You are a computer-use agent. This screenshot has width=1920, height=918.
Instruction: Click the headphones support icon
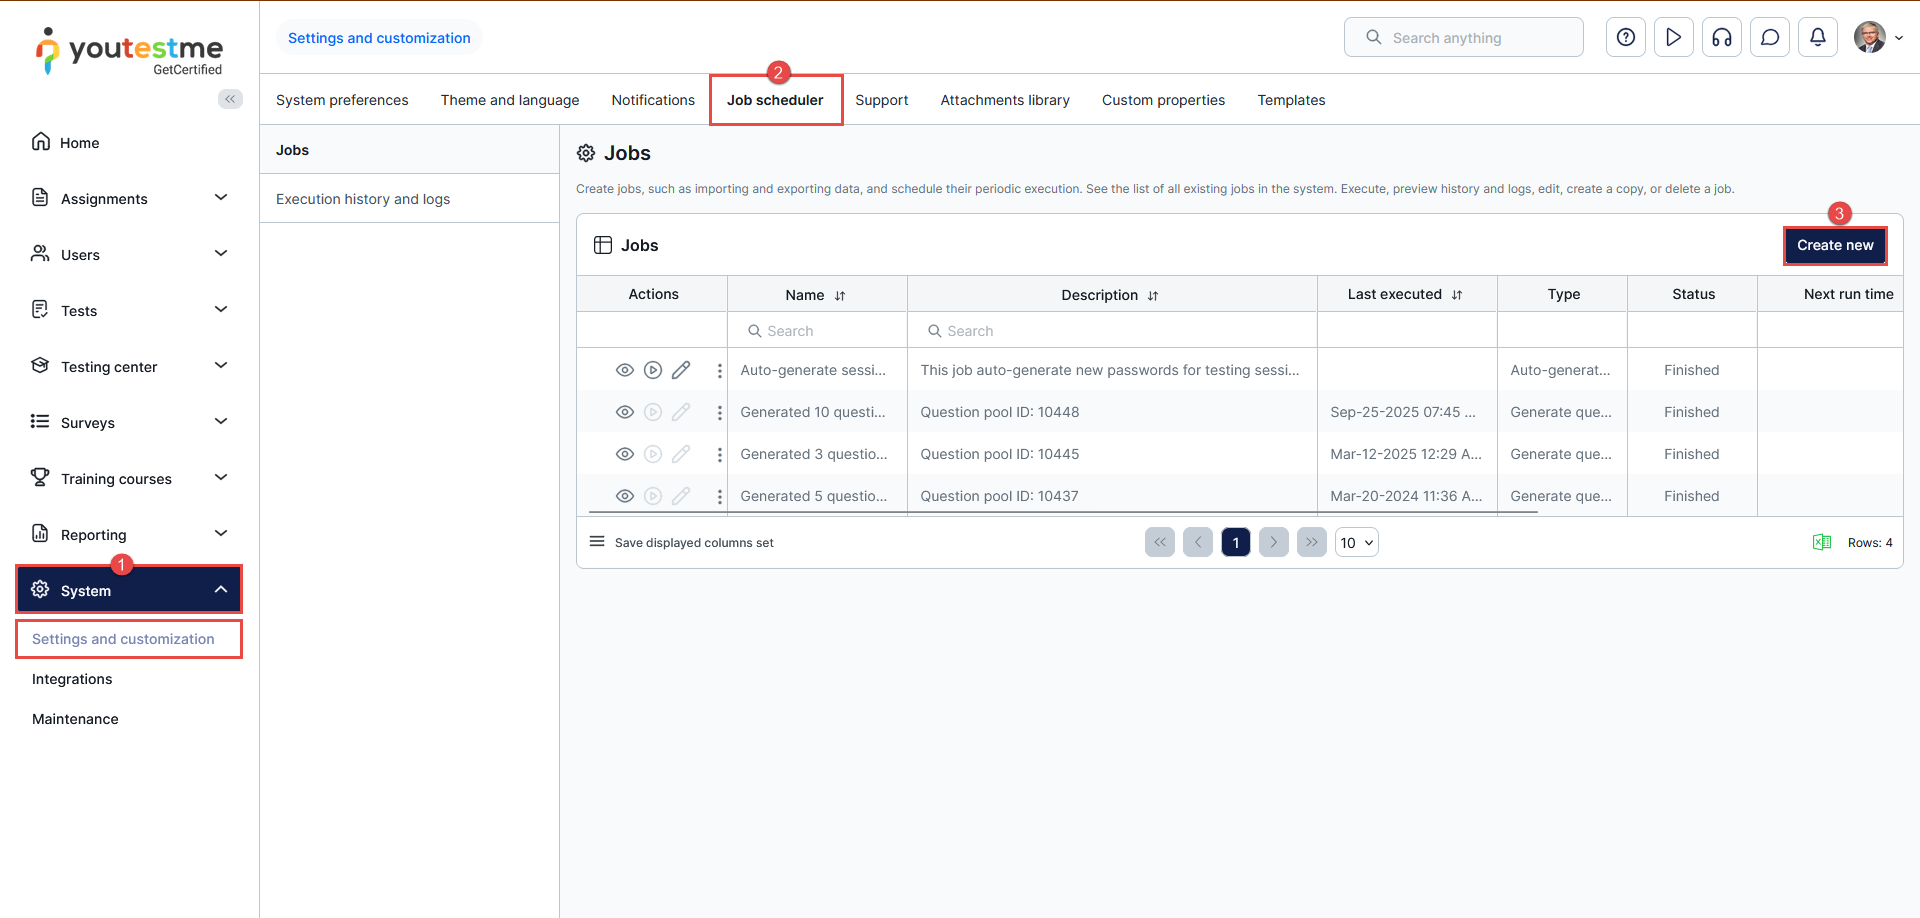tap(1721, 38)
